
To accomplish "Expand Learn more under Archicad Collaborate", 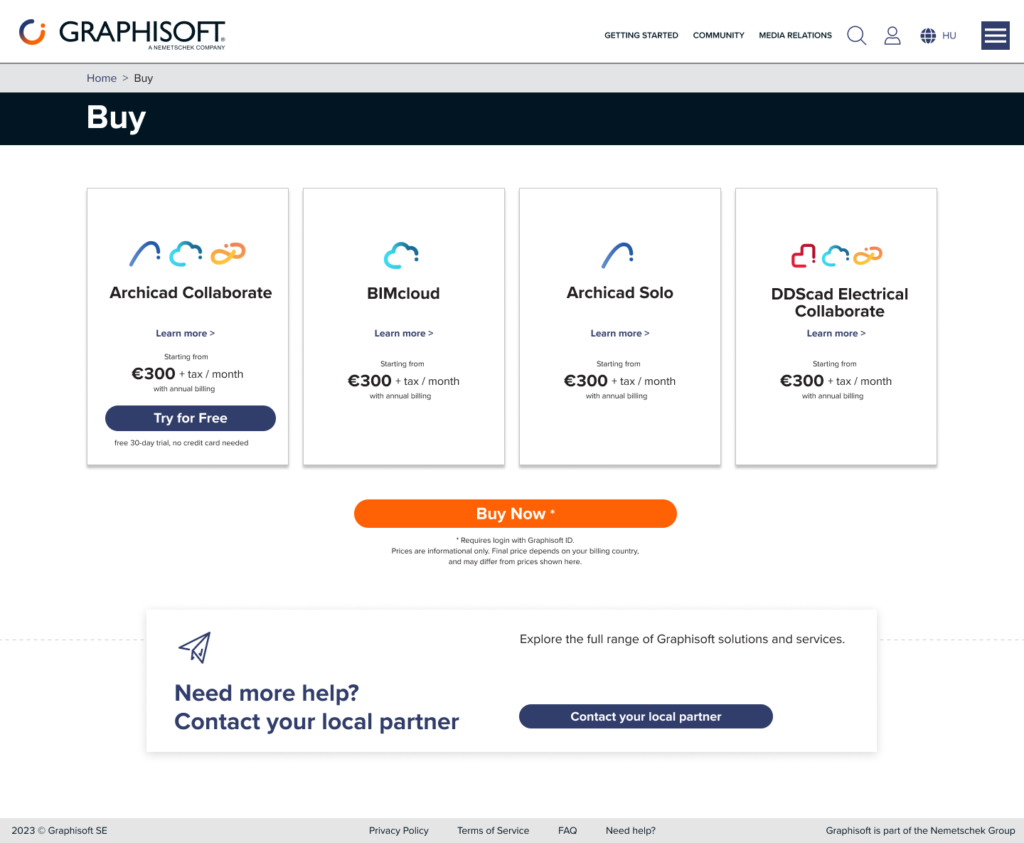I will (x=185, y=333).
